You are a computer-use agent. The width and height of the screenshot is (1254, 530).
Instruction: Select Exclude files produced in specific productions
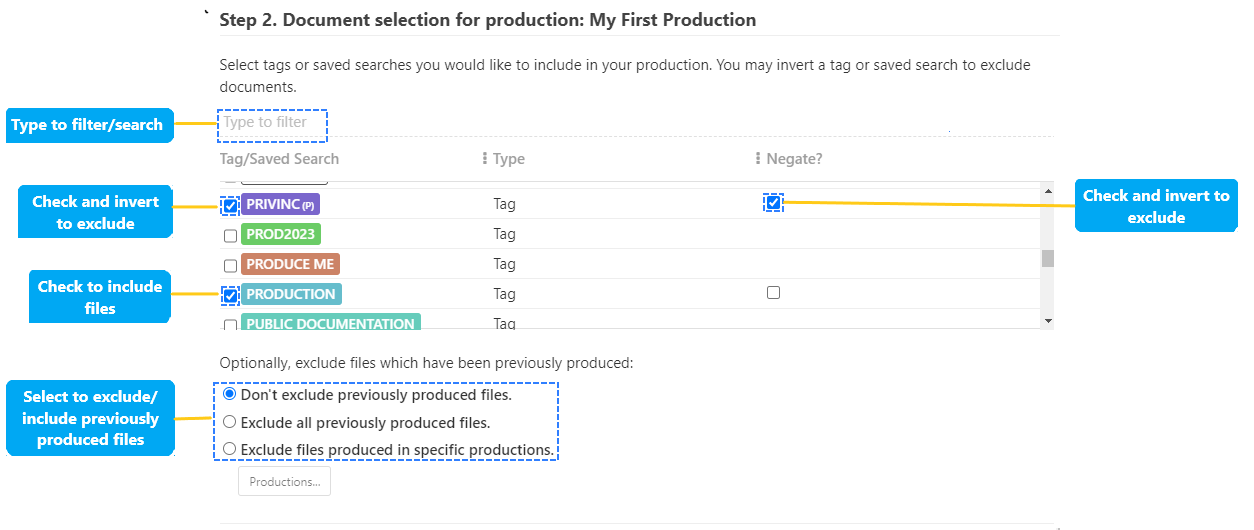click(230, 449)
